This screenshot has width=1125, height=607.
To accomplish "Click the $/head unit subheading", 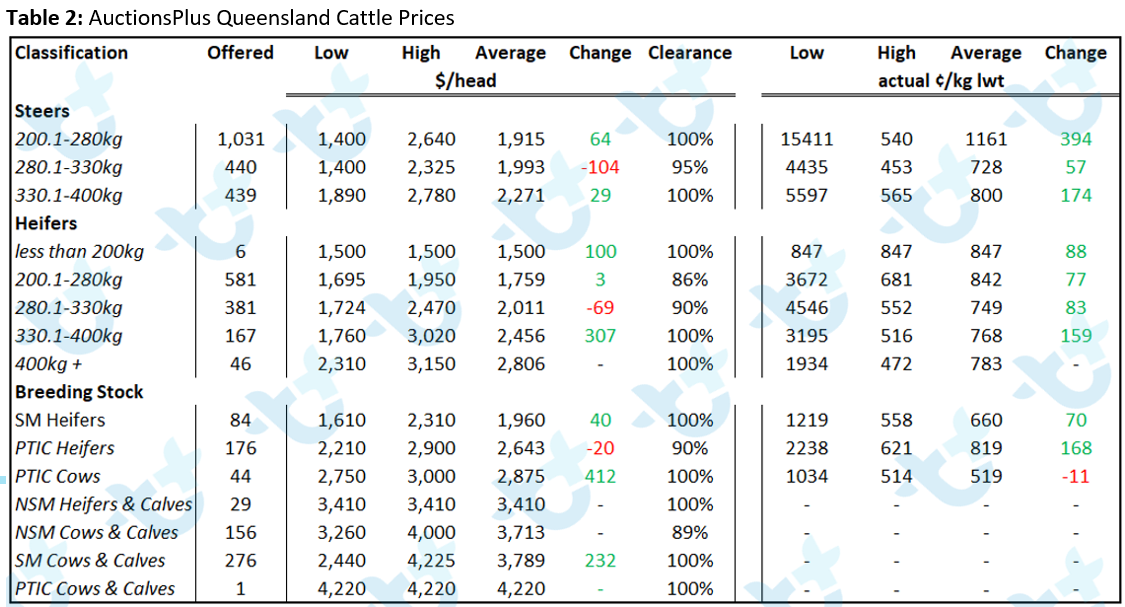I will [466, 80].
